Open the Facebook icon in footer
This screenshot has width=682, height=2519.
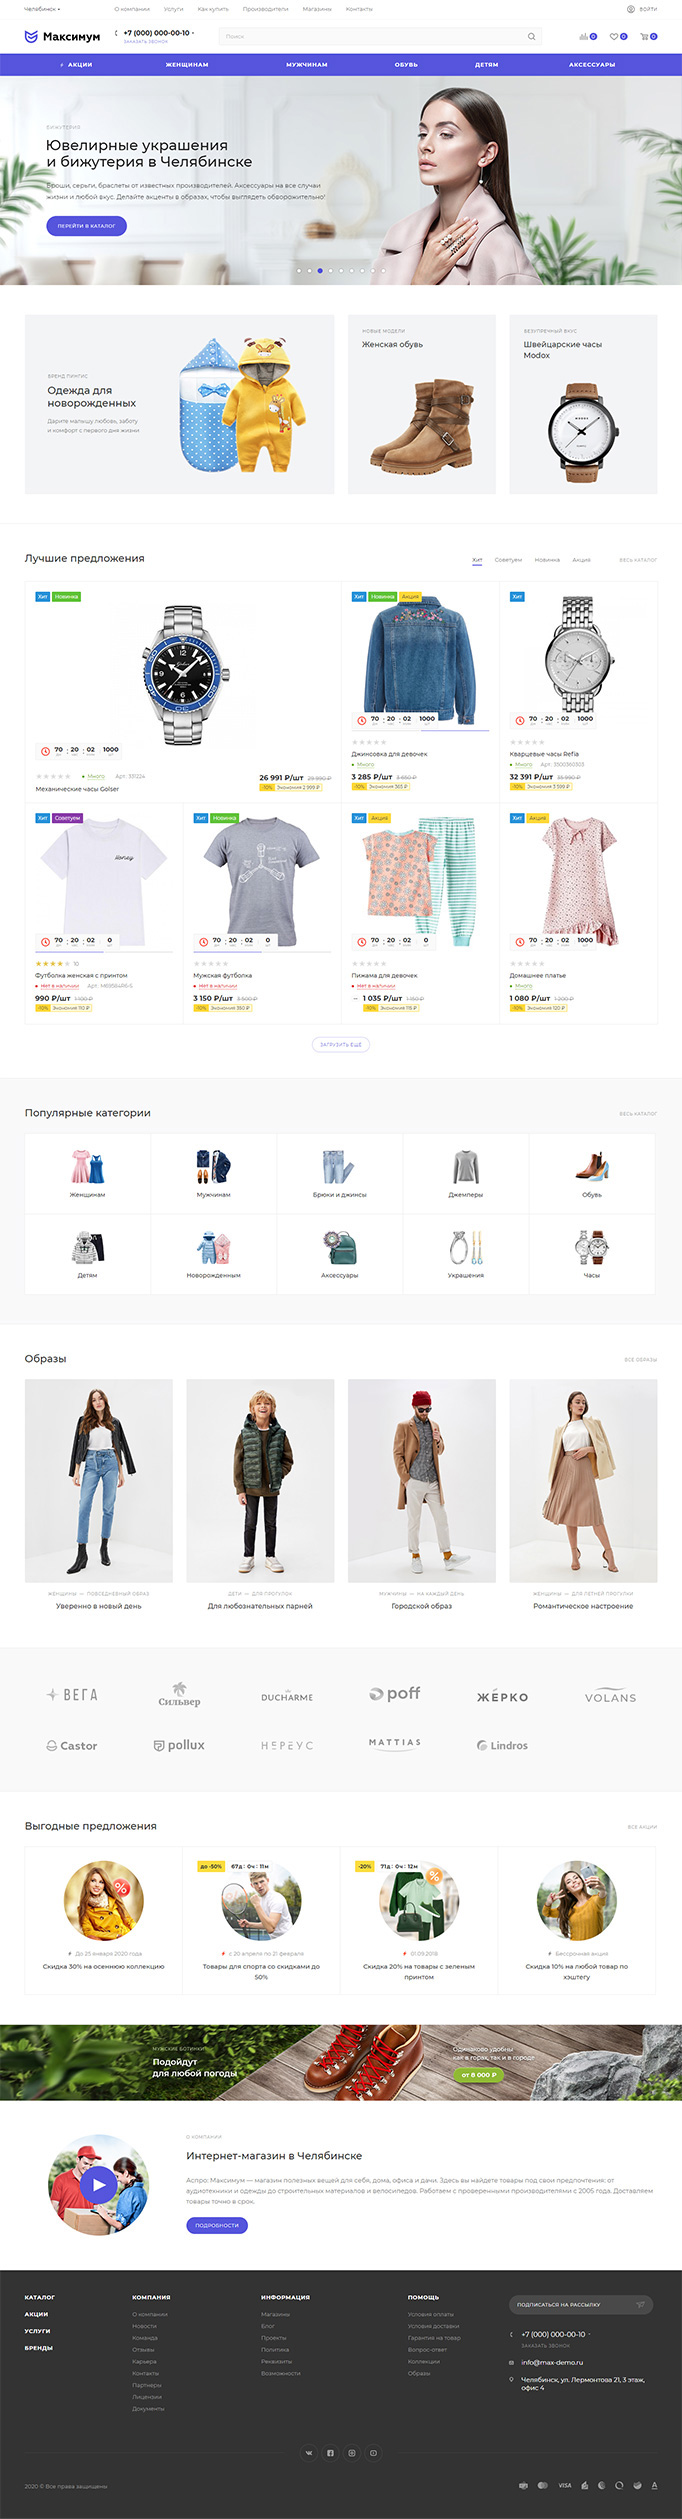330,2453
